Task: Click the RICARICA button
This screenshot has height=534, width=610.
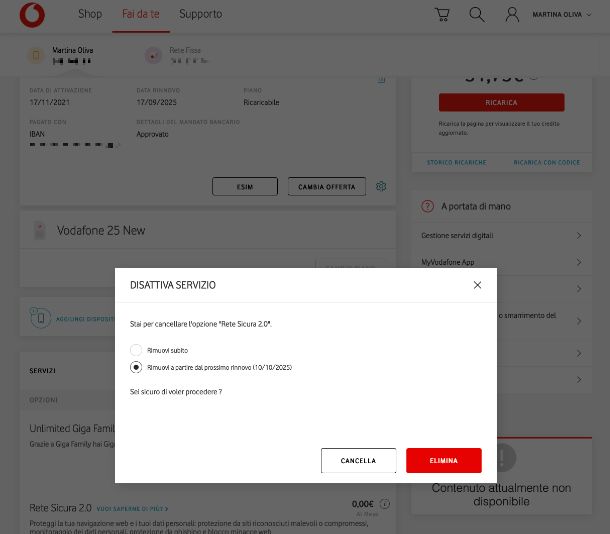Action: (x=501, y=102)
